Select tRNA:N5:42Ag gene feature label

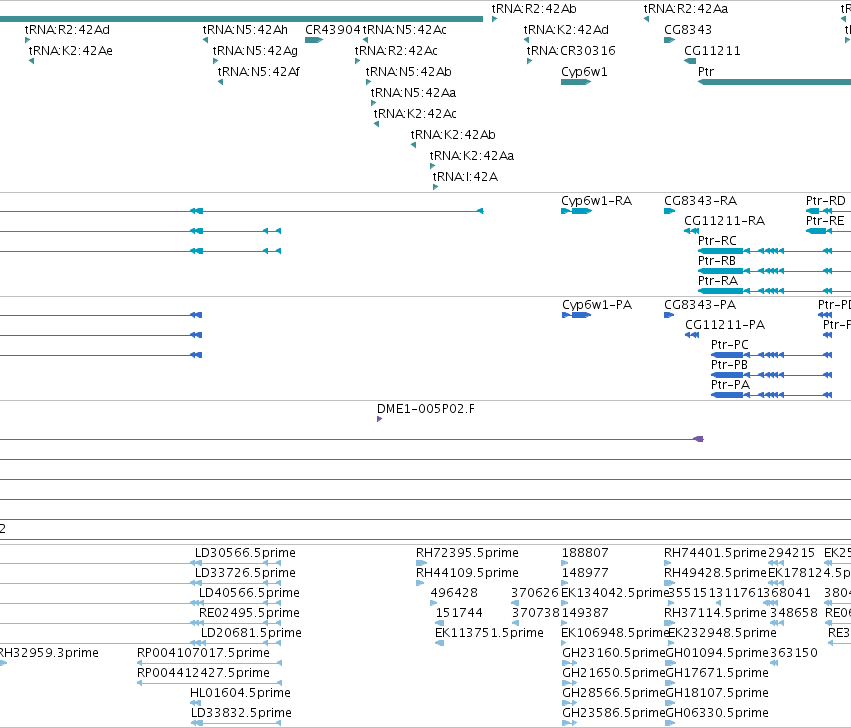255,51
